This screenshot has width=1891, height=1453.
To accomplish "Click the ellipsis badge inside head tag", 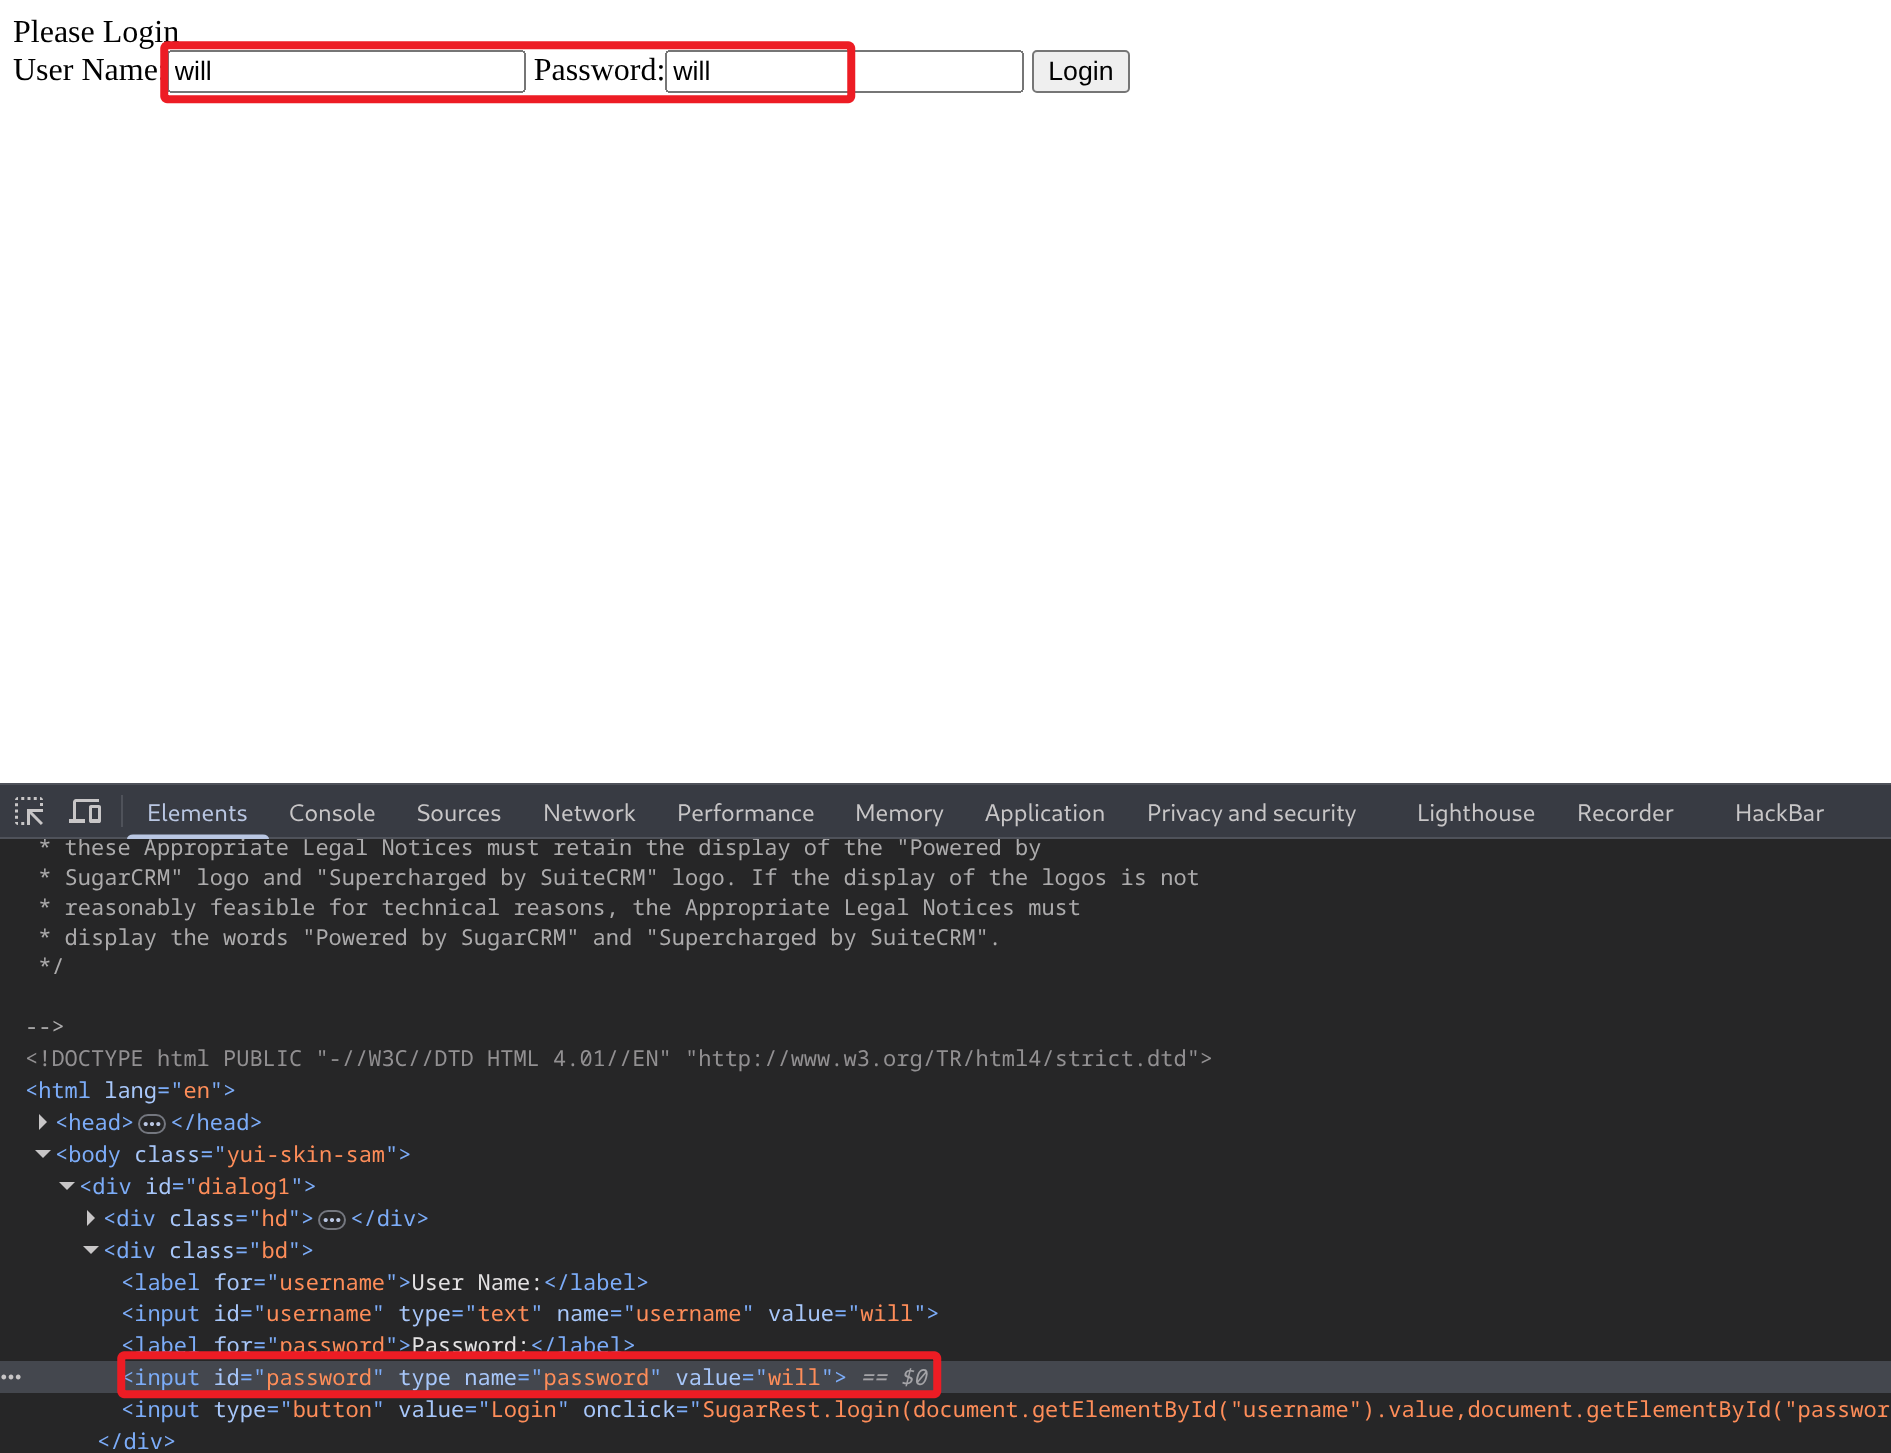I will tap(152, 1123).
